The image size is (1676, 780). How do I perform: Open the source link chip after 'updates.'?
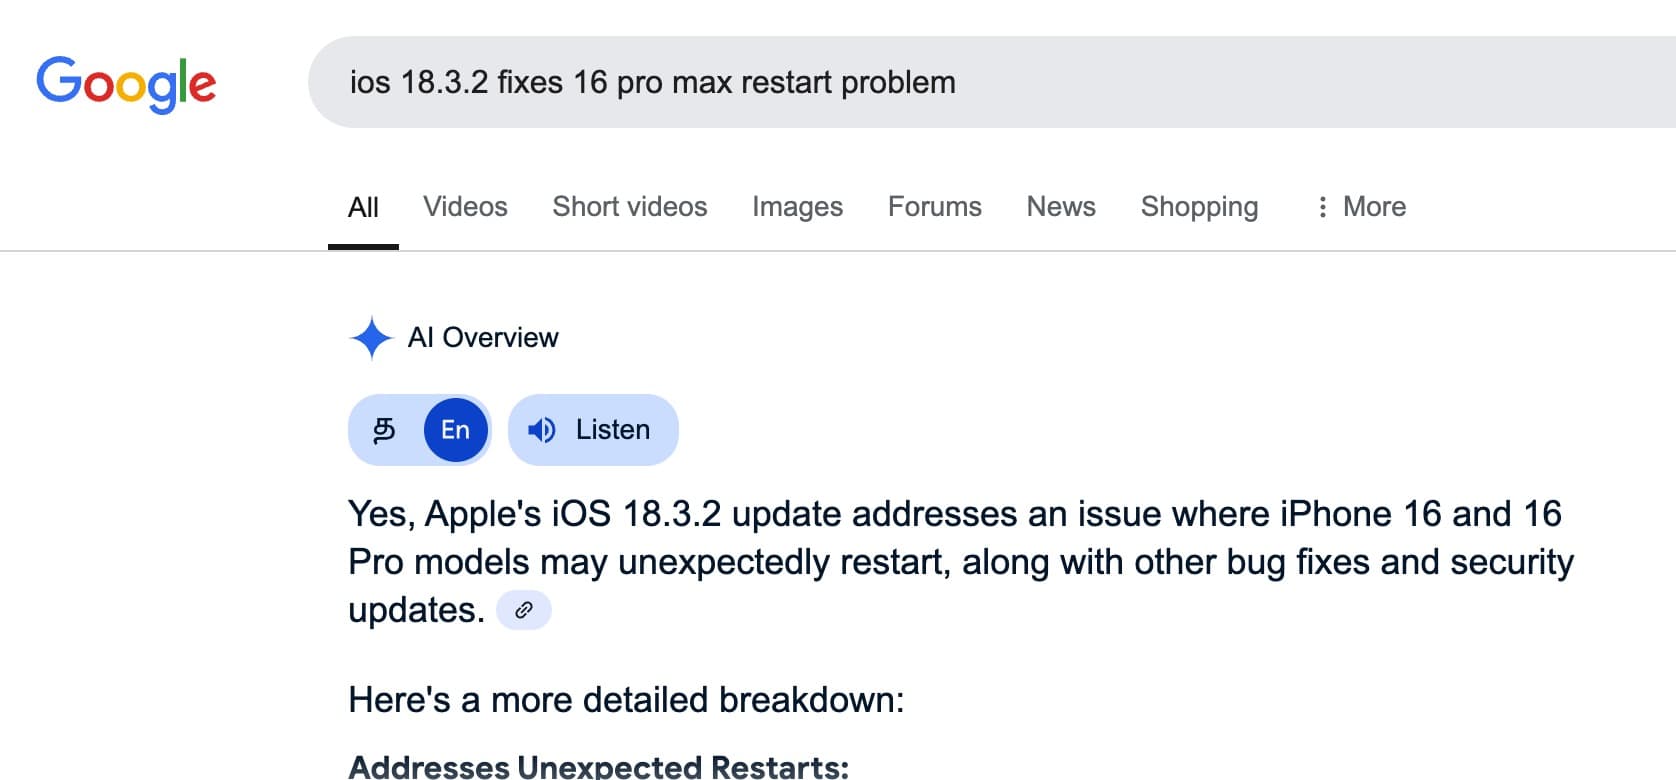[524, 610]
